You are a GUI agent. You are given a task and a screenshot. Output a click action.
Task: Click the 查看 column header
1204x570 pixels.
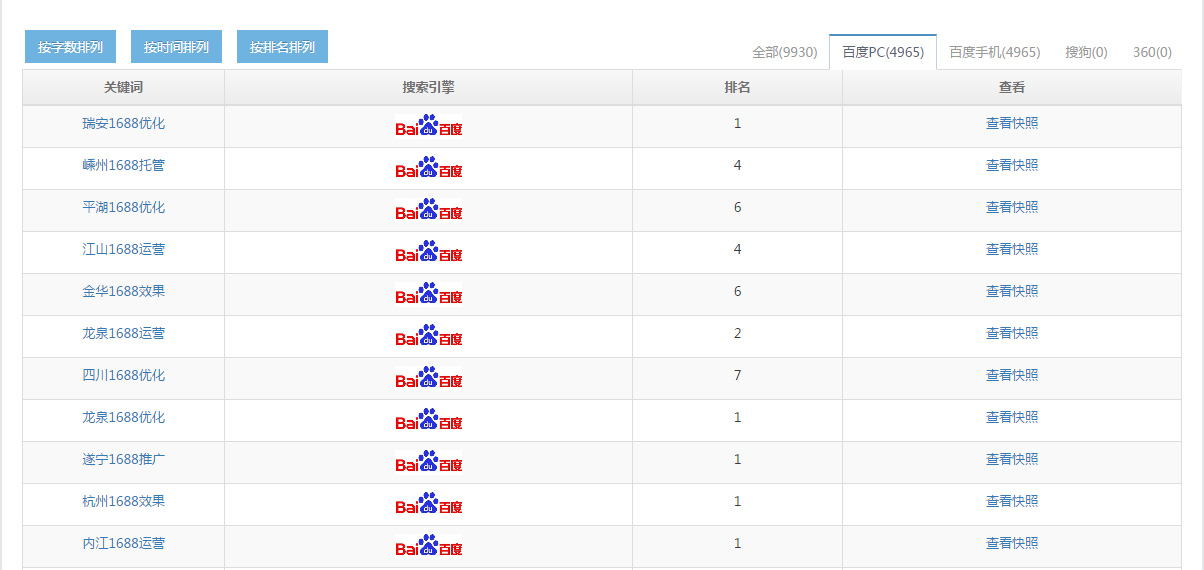pos(1012,88)
